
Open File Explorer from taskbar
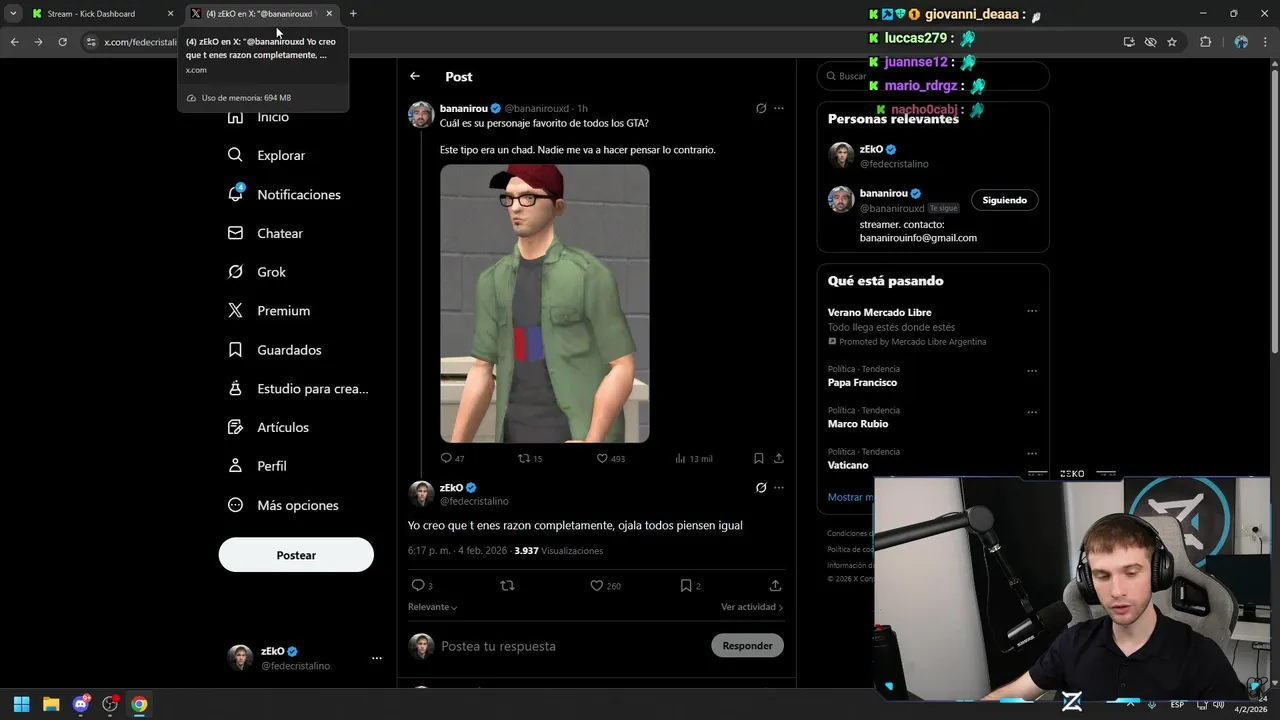click(x=51, y=704)
